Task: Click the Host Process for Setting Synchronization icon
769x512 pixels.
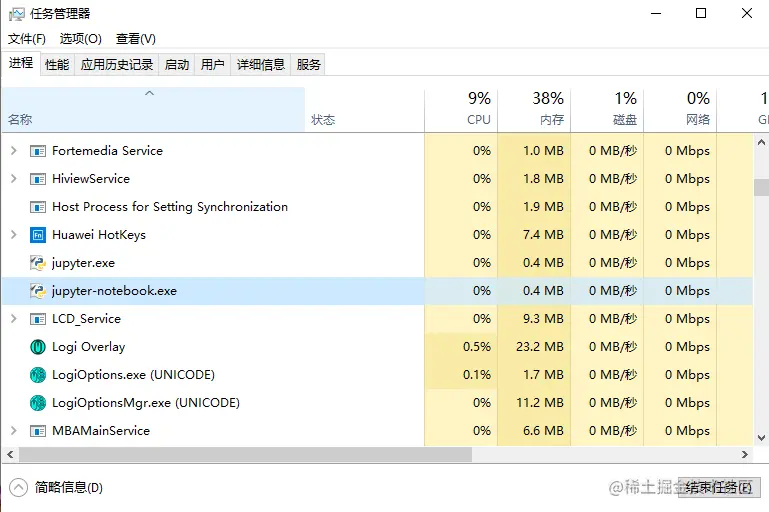Action: (38, 207)
